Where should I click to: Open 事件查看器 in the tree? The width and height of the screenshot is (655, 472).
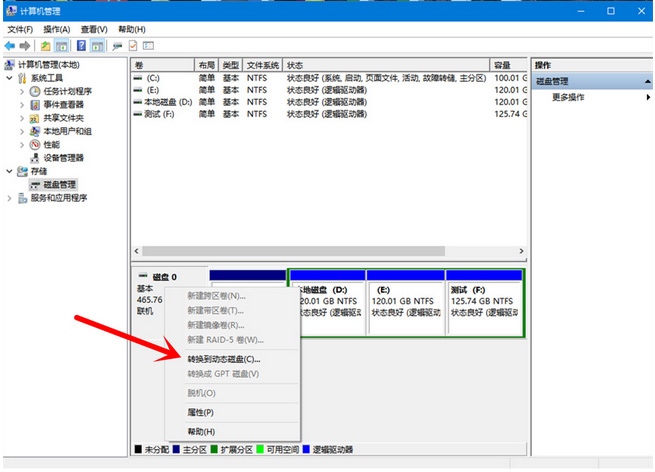pyautogui.click(x=63, y=104)
